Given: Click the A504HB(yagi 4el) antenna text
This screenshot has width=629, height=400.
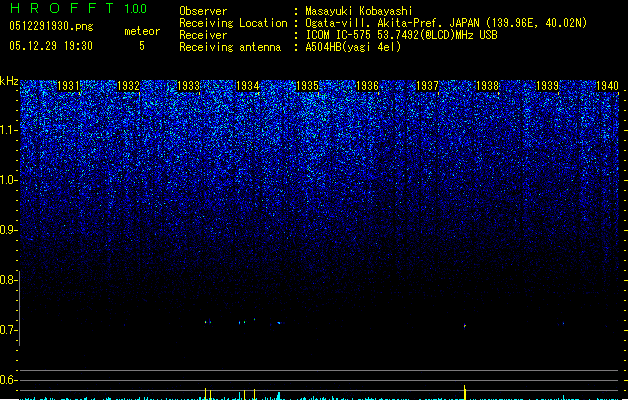Looking at the screenshot, I should click(353, 47).
